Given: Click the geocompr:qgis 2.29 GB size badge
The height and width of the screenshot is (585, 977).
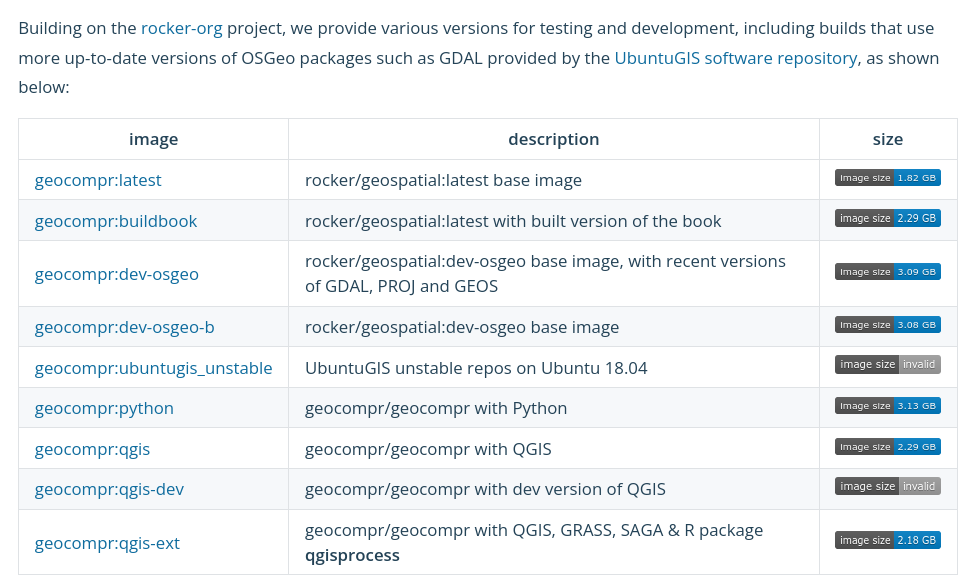Looking at the screenshot, I should click(887, 447).
